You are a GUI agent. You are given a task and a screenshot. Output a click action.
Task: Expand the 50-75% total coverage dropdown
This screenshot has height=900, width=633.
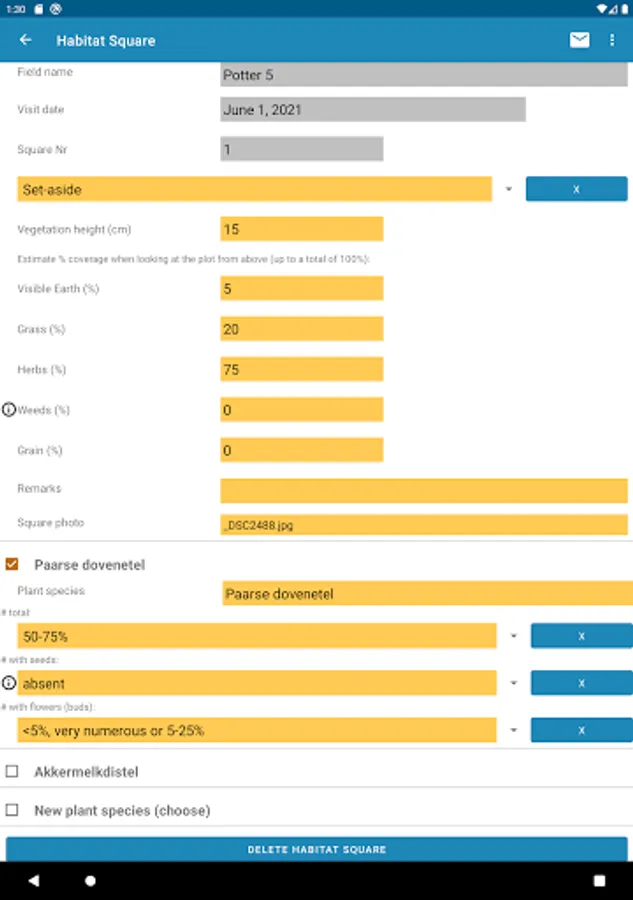(x=513, y=636)
